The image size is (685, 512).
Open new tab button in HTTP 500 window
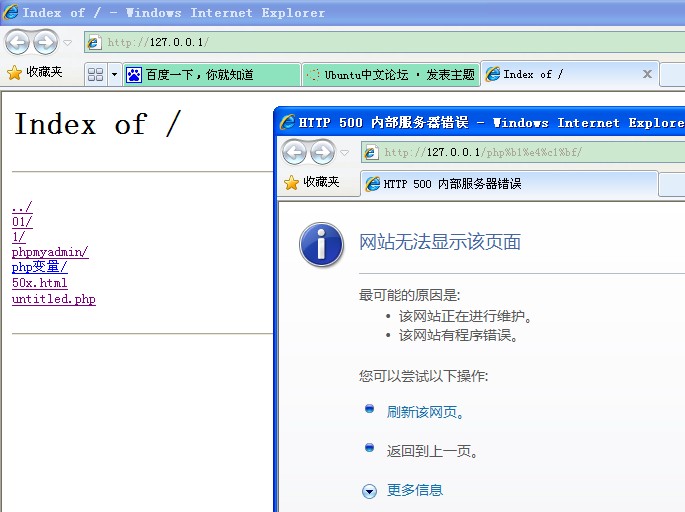pos(672,184)
